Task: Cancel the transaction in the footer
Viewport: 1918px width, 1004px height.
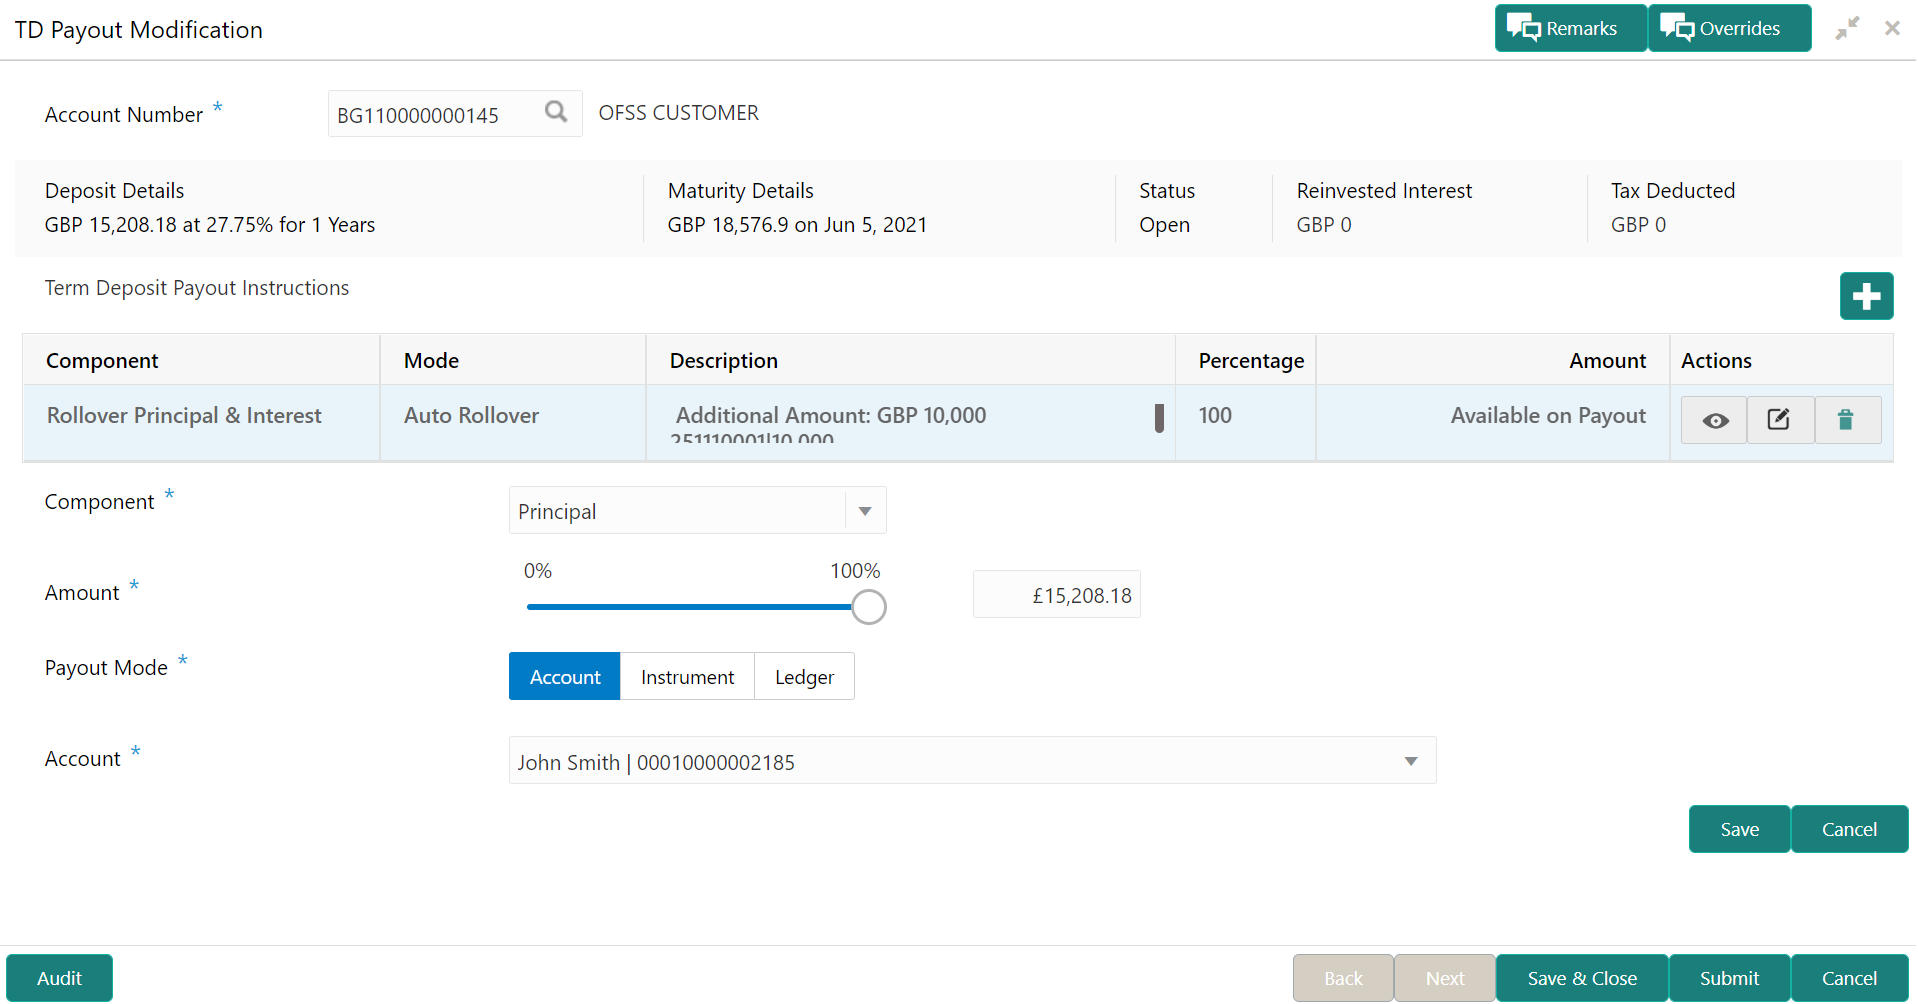Action: click(x=1849, y=978)
